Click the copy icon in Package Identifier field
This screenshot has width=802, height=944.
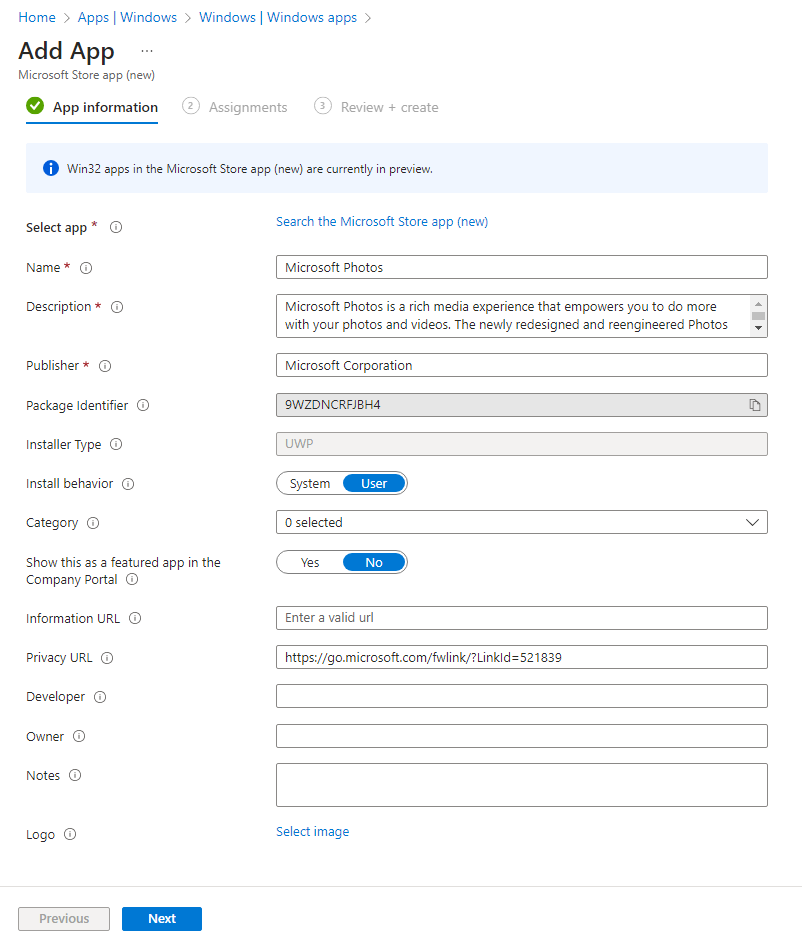pyautogui.click(x=755, y=405)
